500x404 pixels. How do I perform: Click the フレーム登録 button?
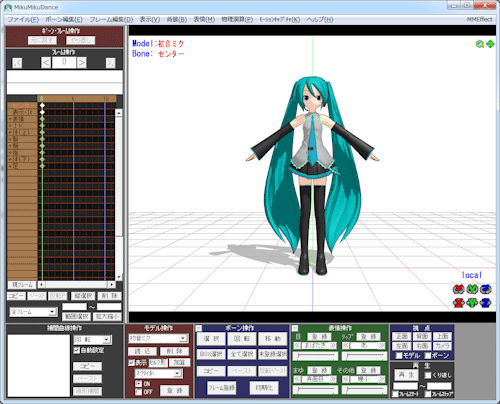[x=222, y=388]
